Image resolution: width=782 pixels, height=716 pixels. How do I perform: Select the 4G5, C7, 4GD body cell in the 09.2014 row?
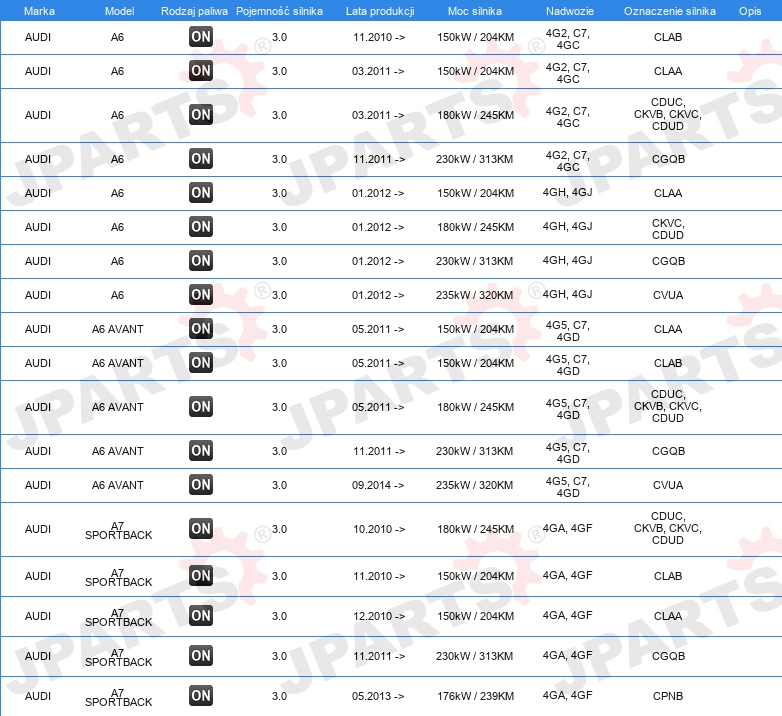click(568, 487)
